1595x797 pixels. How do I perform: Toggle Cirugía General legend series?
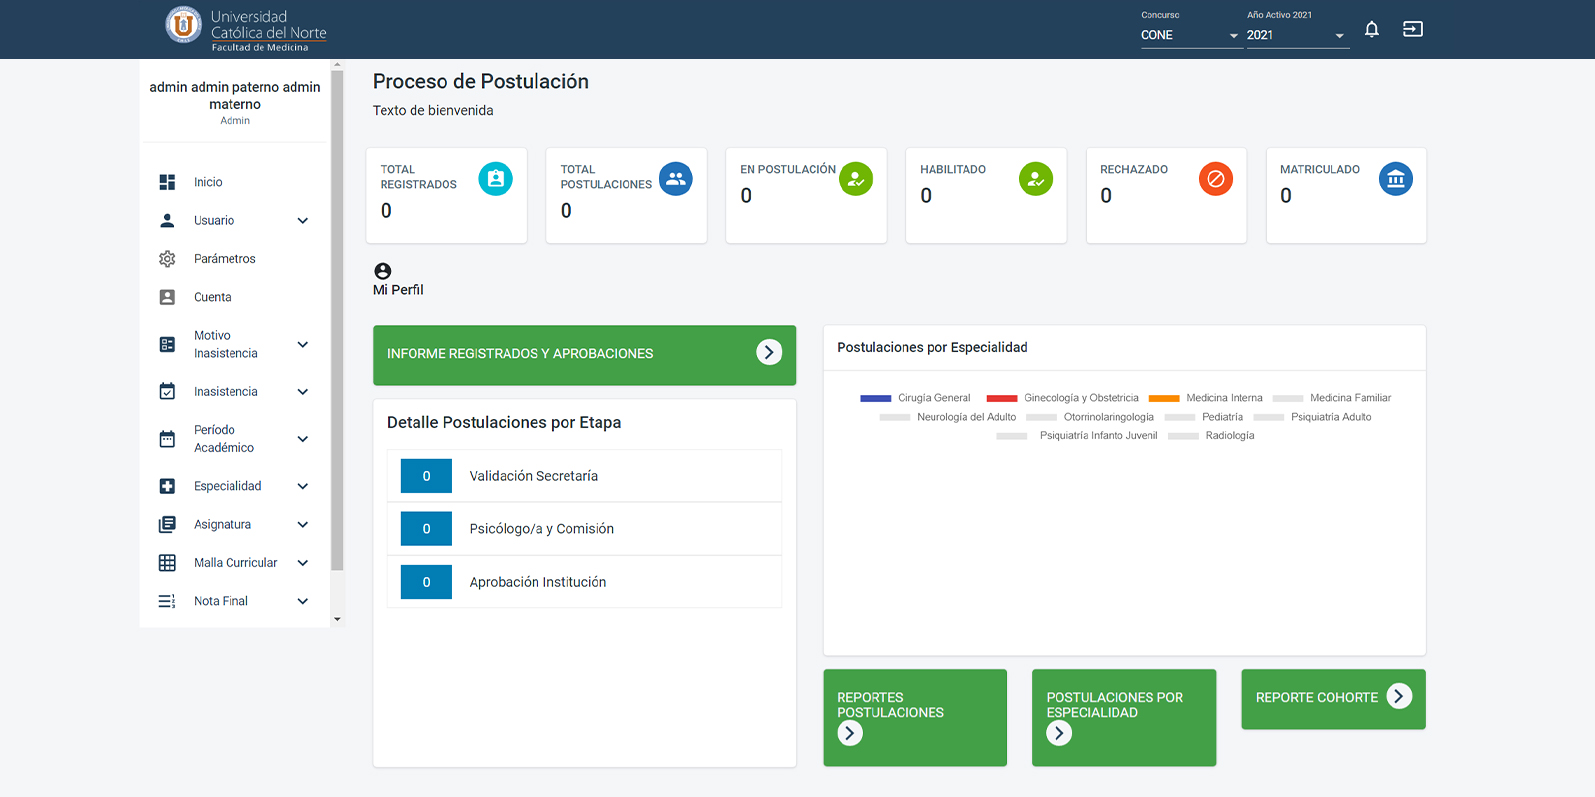click(x=915, y=398)
